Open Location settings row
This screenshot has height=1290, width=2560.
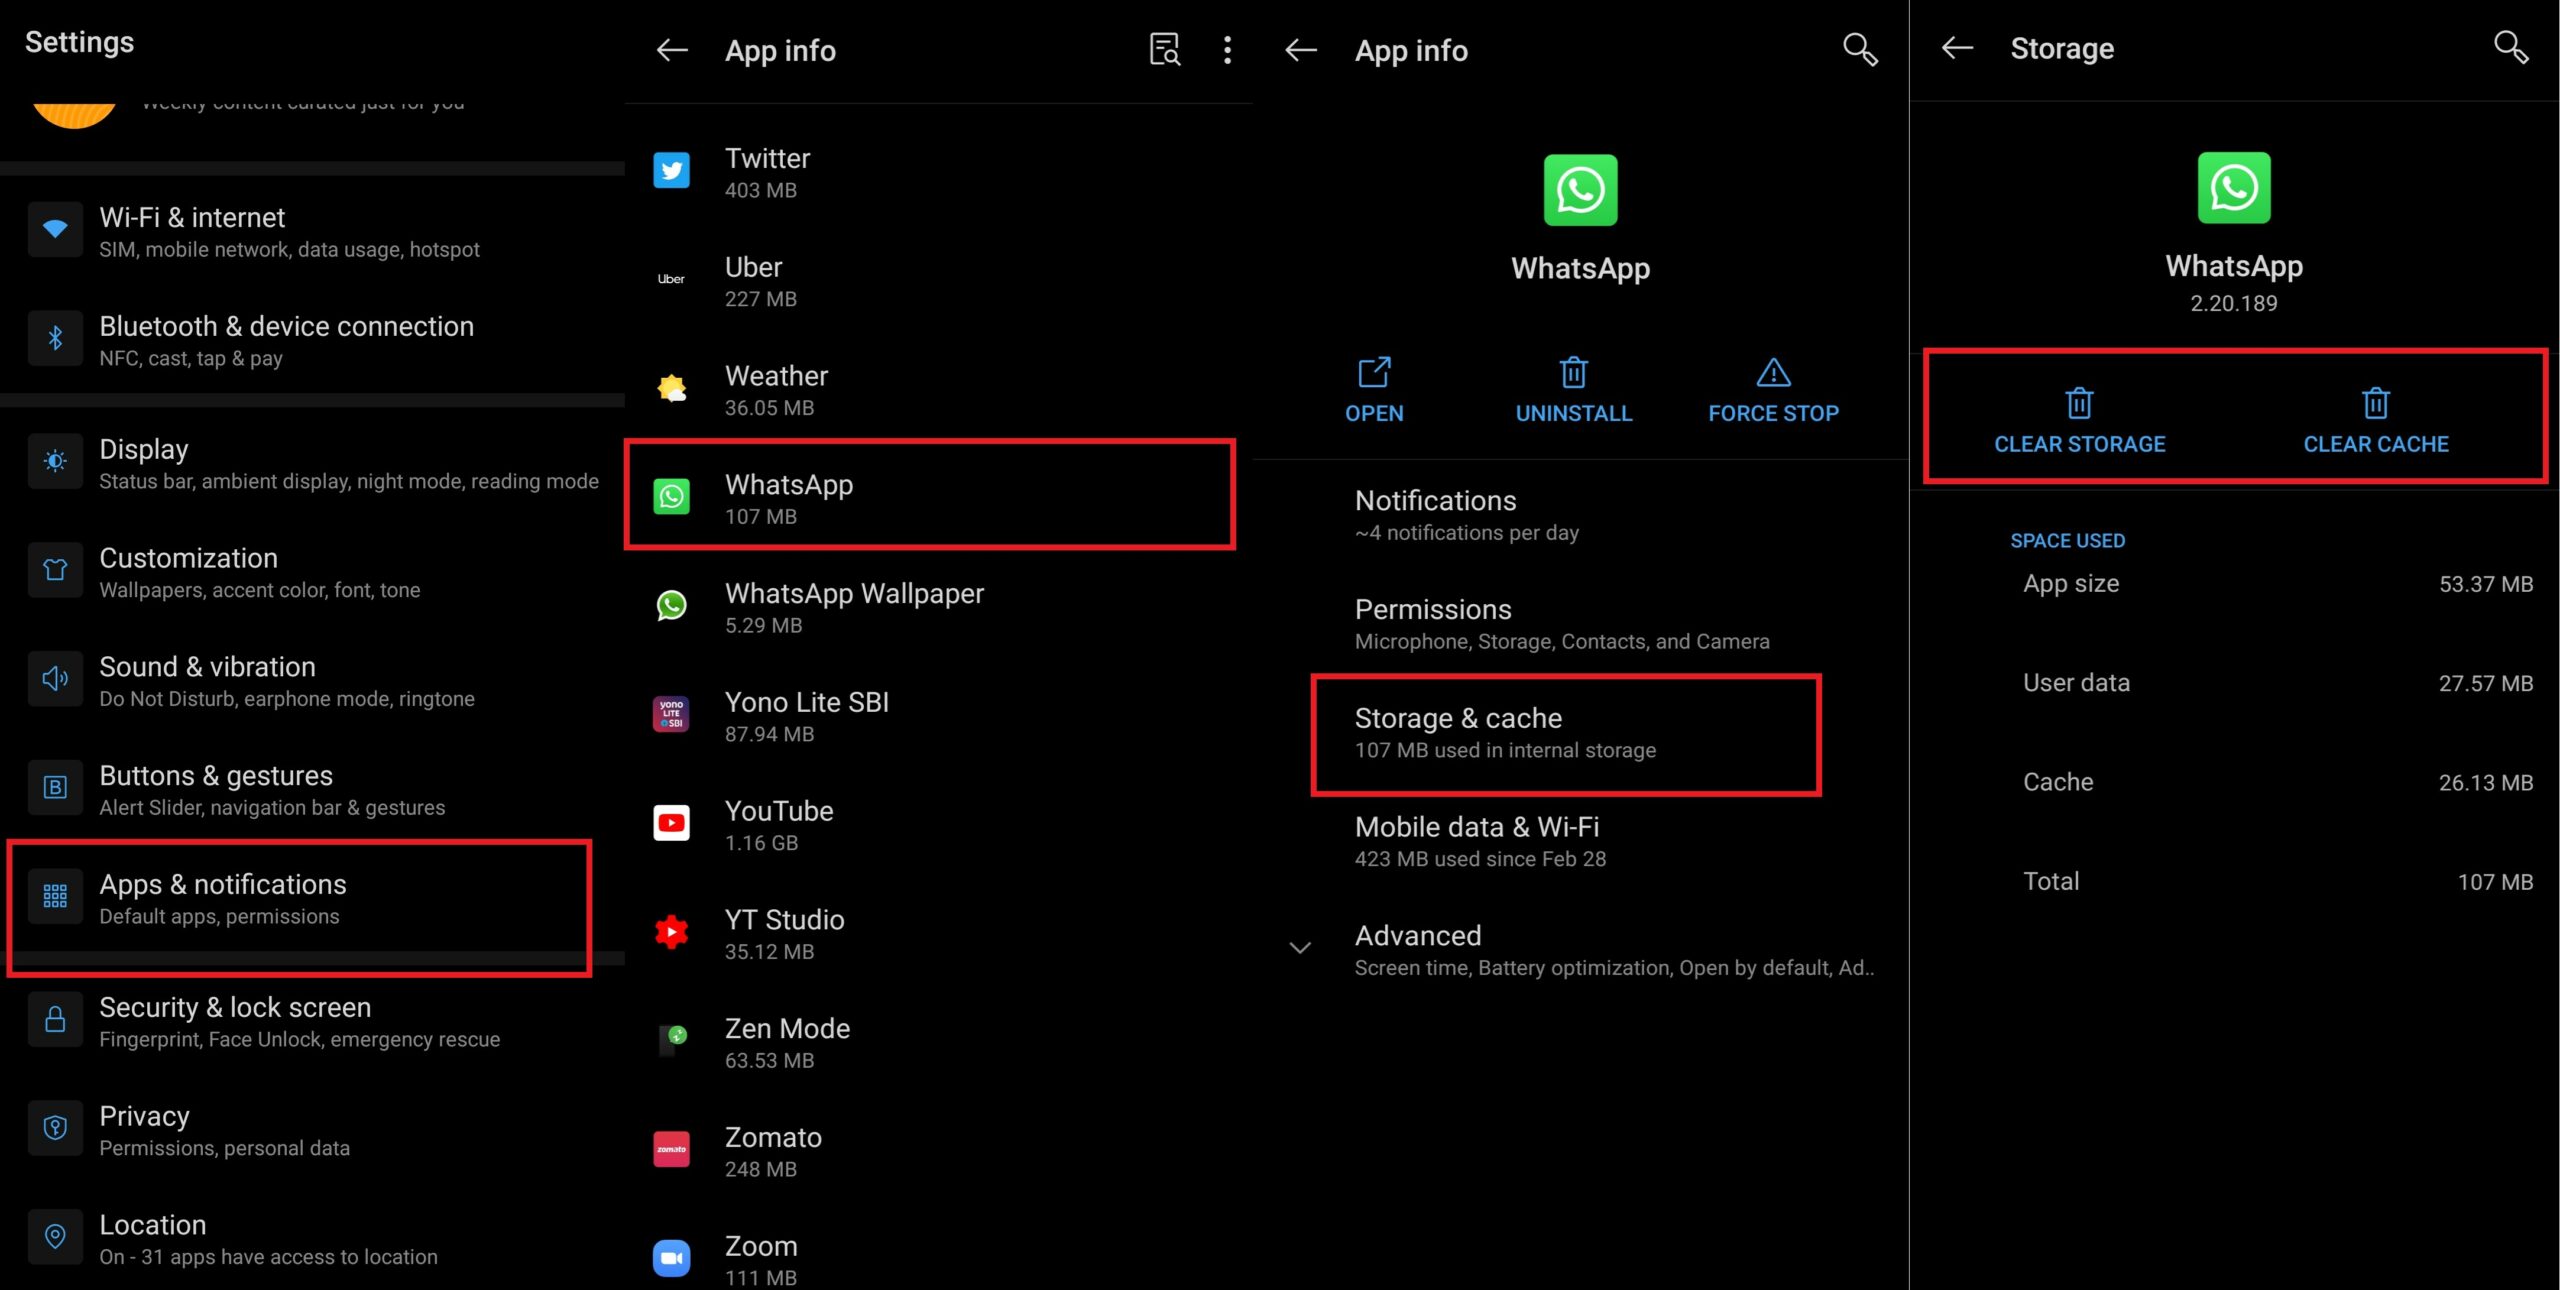click(312, 1239)
